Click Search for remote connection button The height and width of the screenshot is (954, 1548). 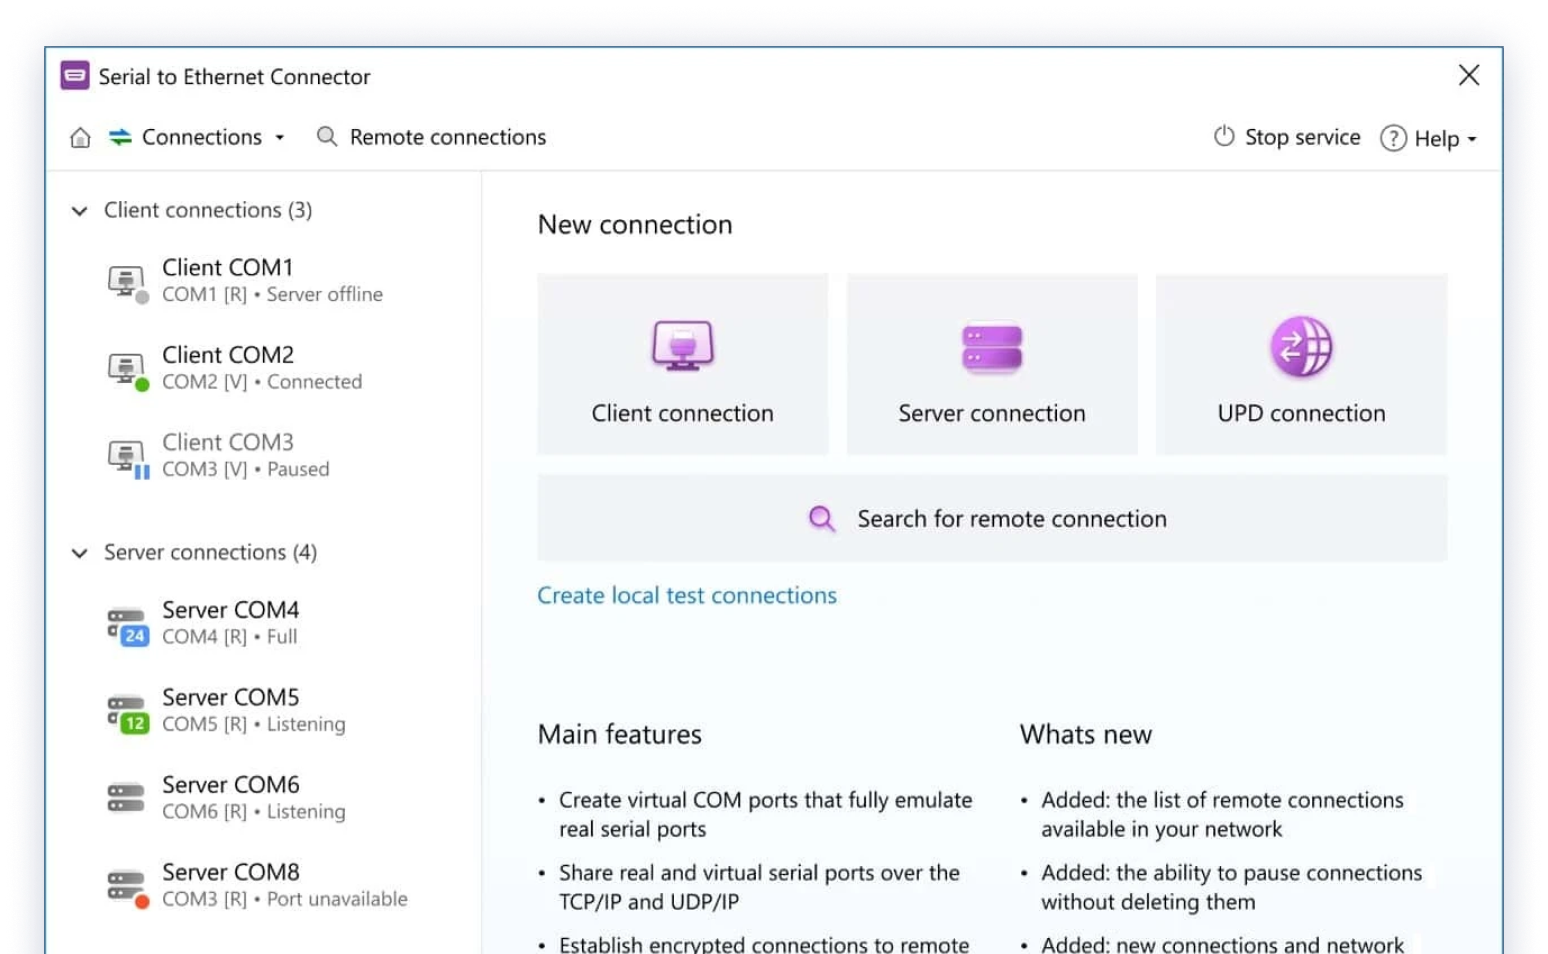991,518
